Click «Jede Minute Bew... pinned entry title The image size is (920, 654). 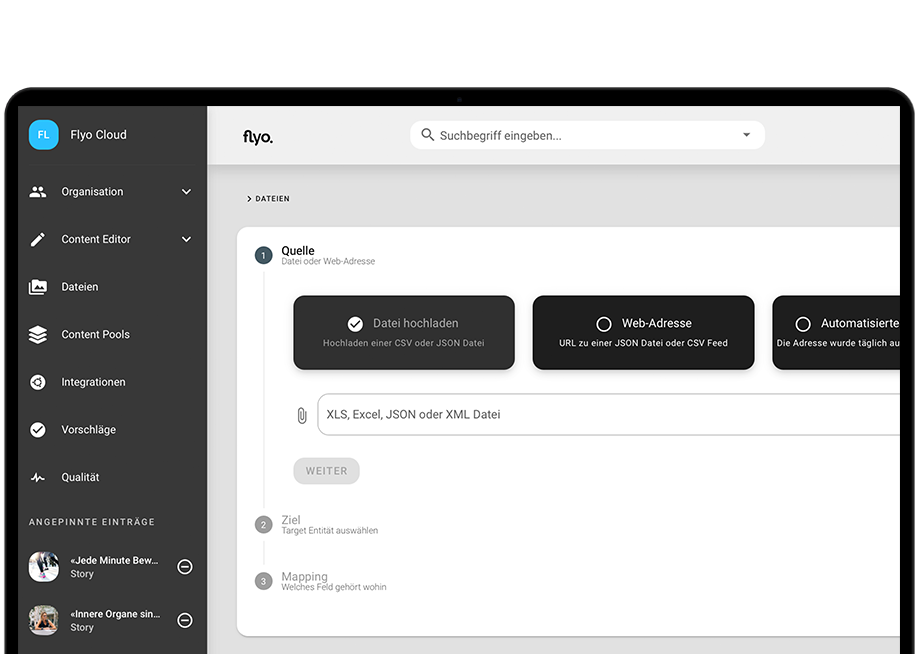pos(114,561)
